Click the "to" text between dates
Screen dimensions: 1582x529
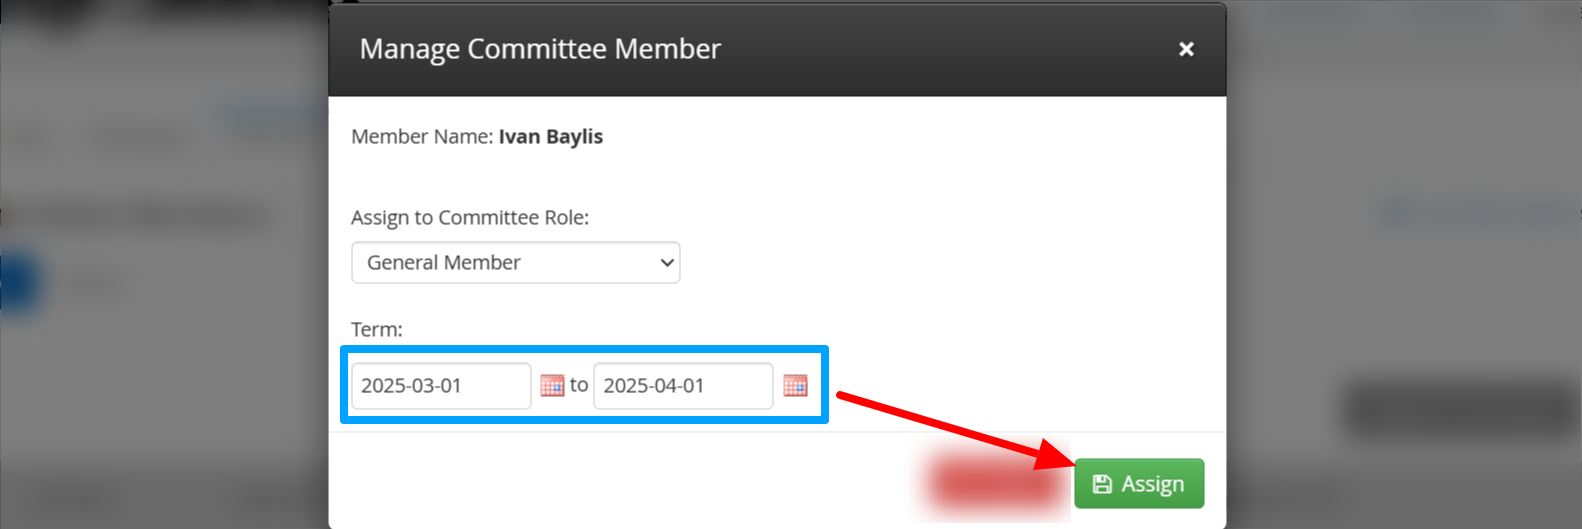(x=579, y=385)
